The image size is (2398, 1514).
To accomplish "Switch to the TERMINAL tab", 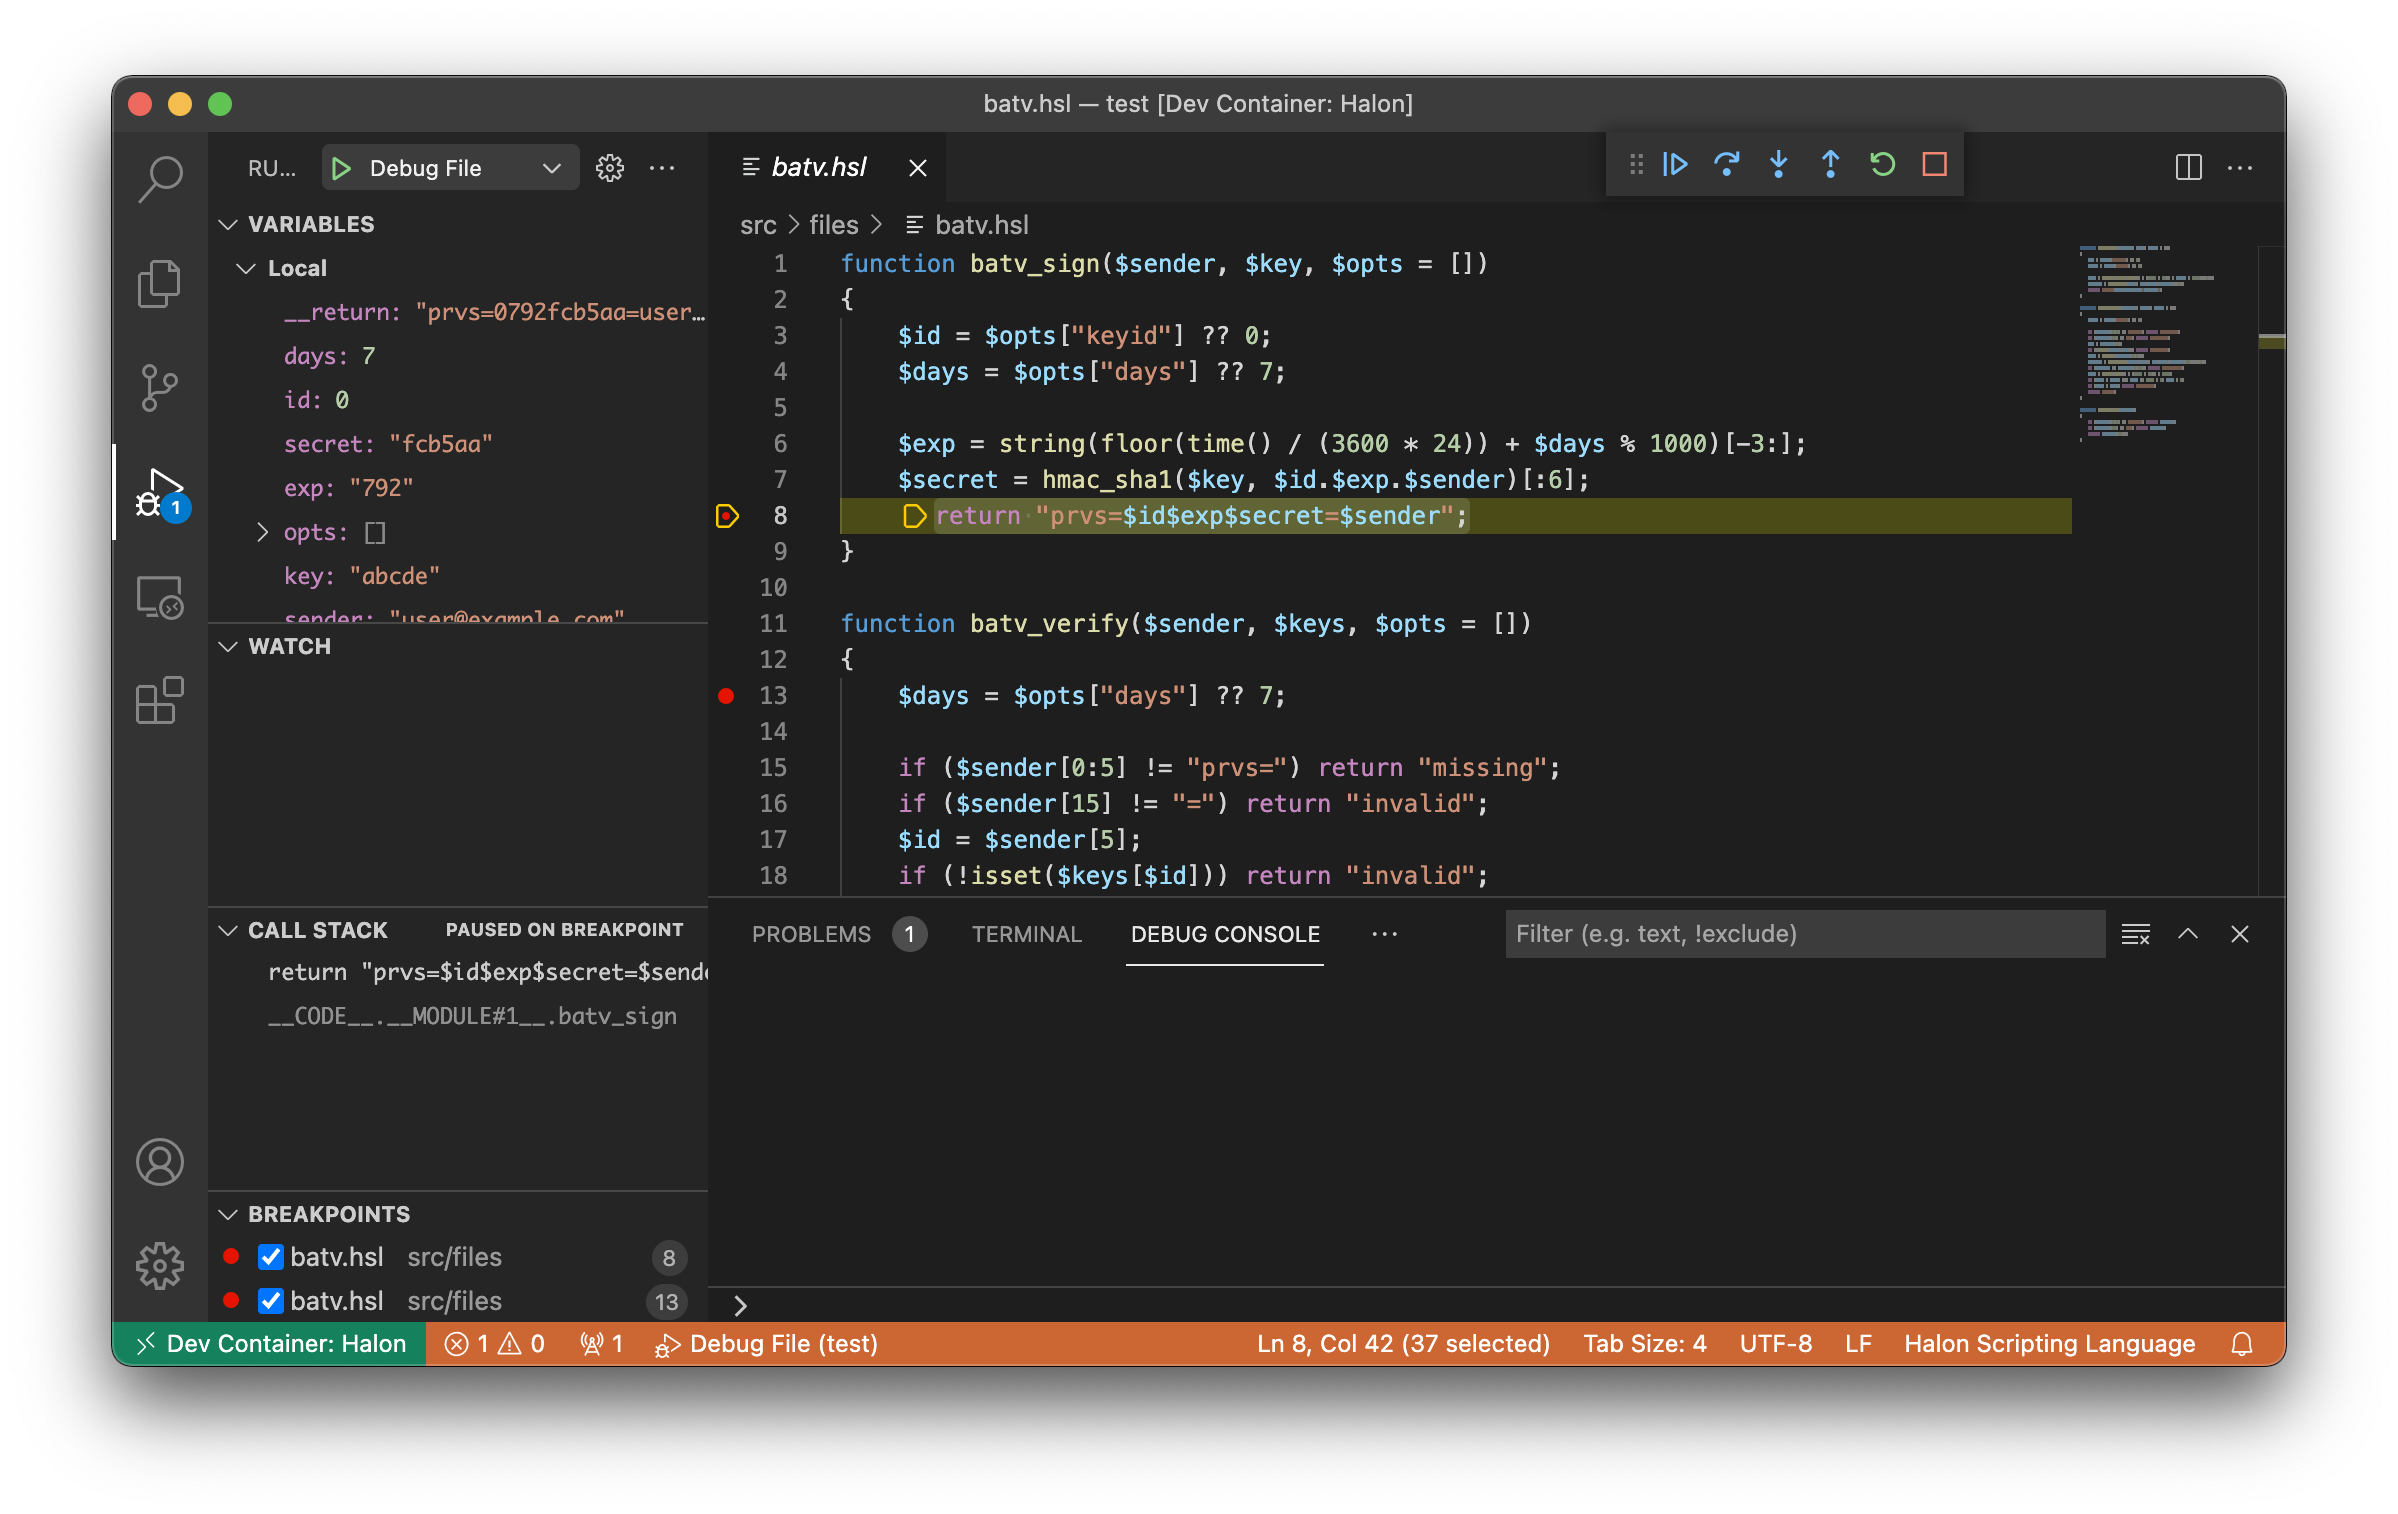I will pyautogui.click(x=1026, y=934).
